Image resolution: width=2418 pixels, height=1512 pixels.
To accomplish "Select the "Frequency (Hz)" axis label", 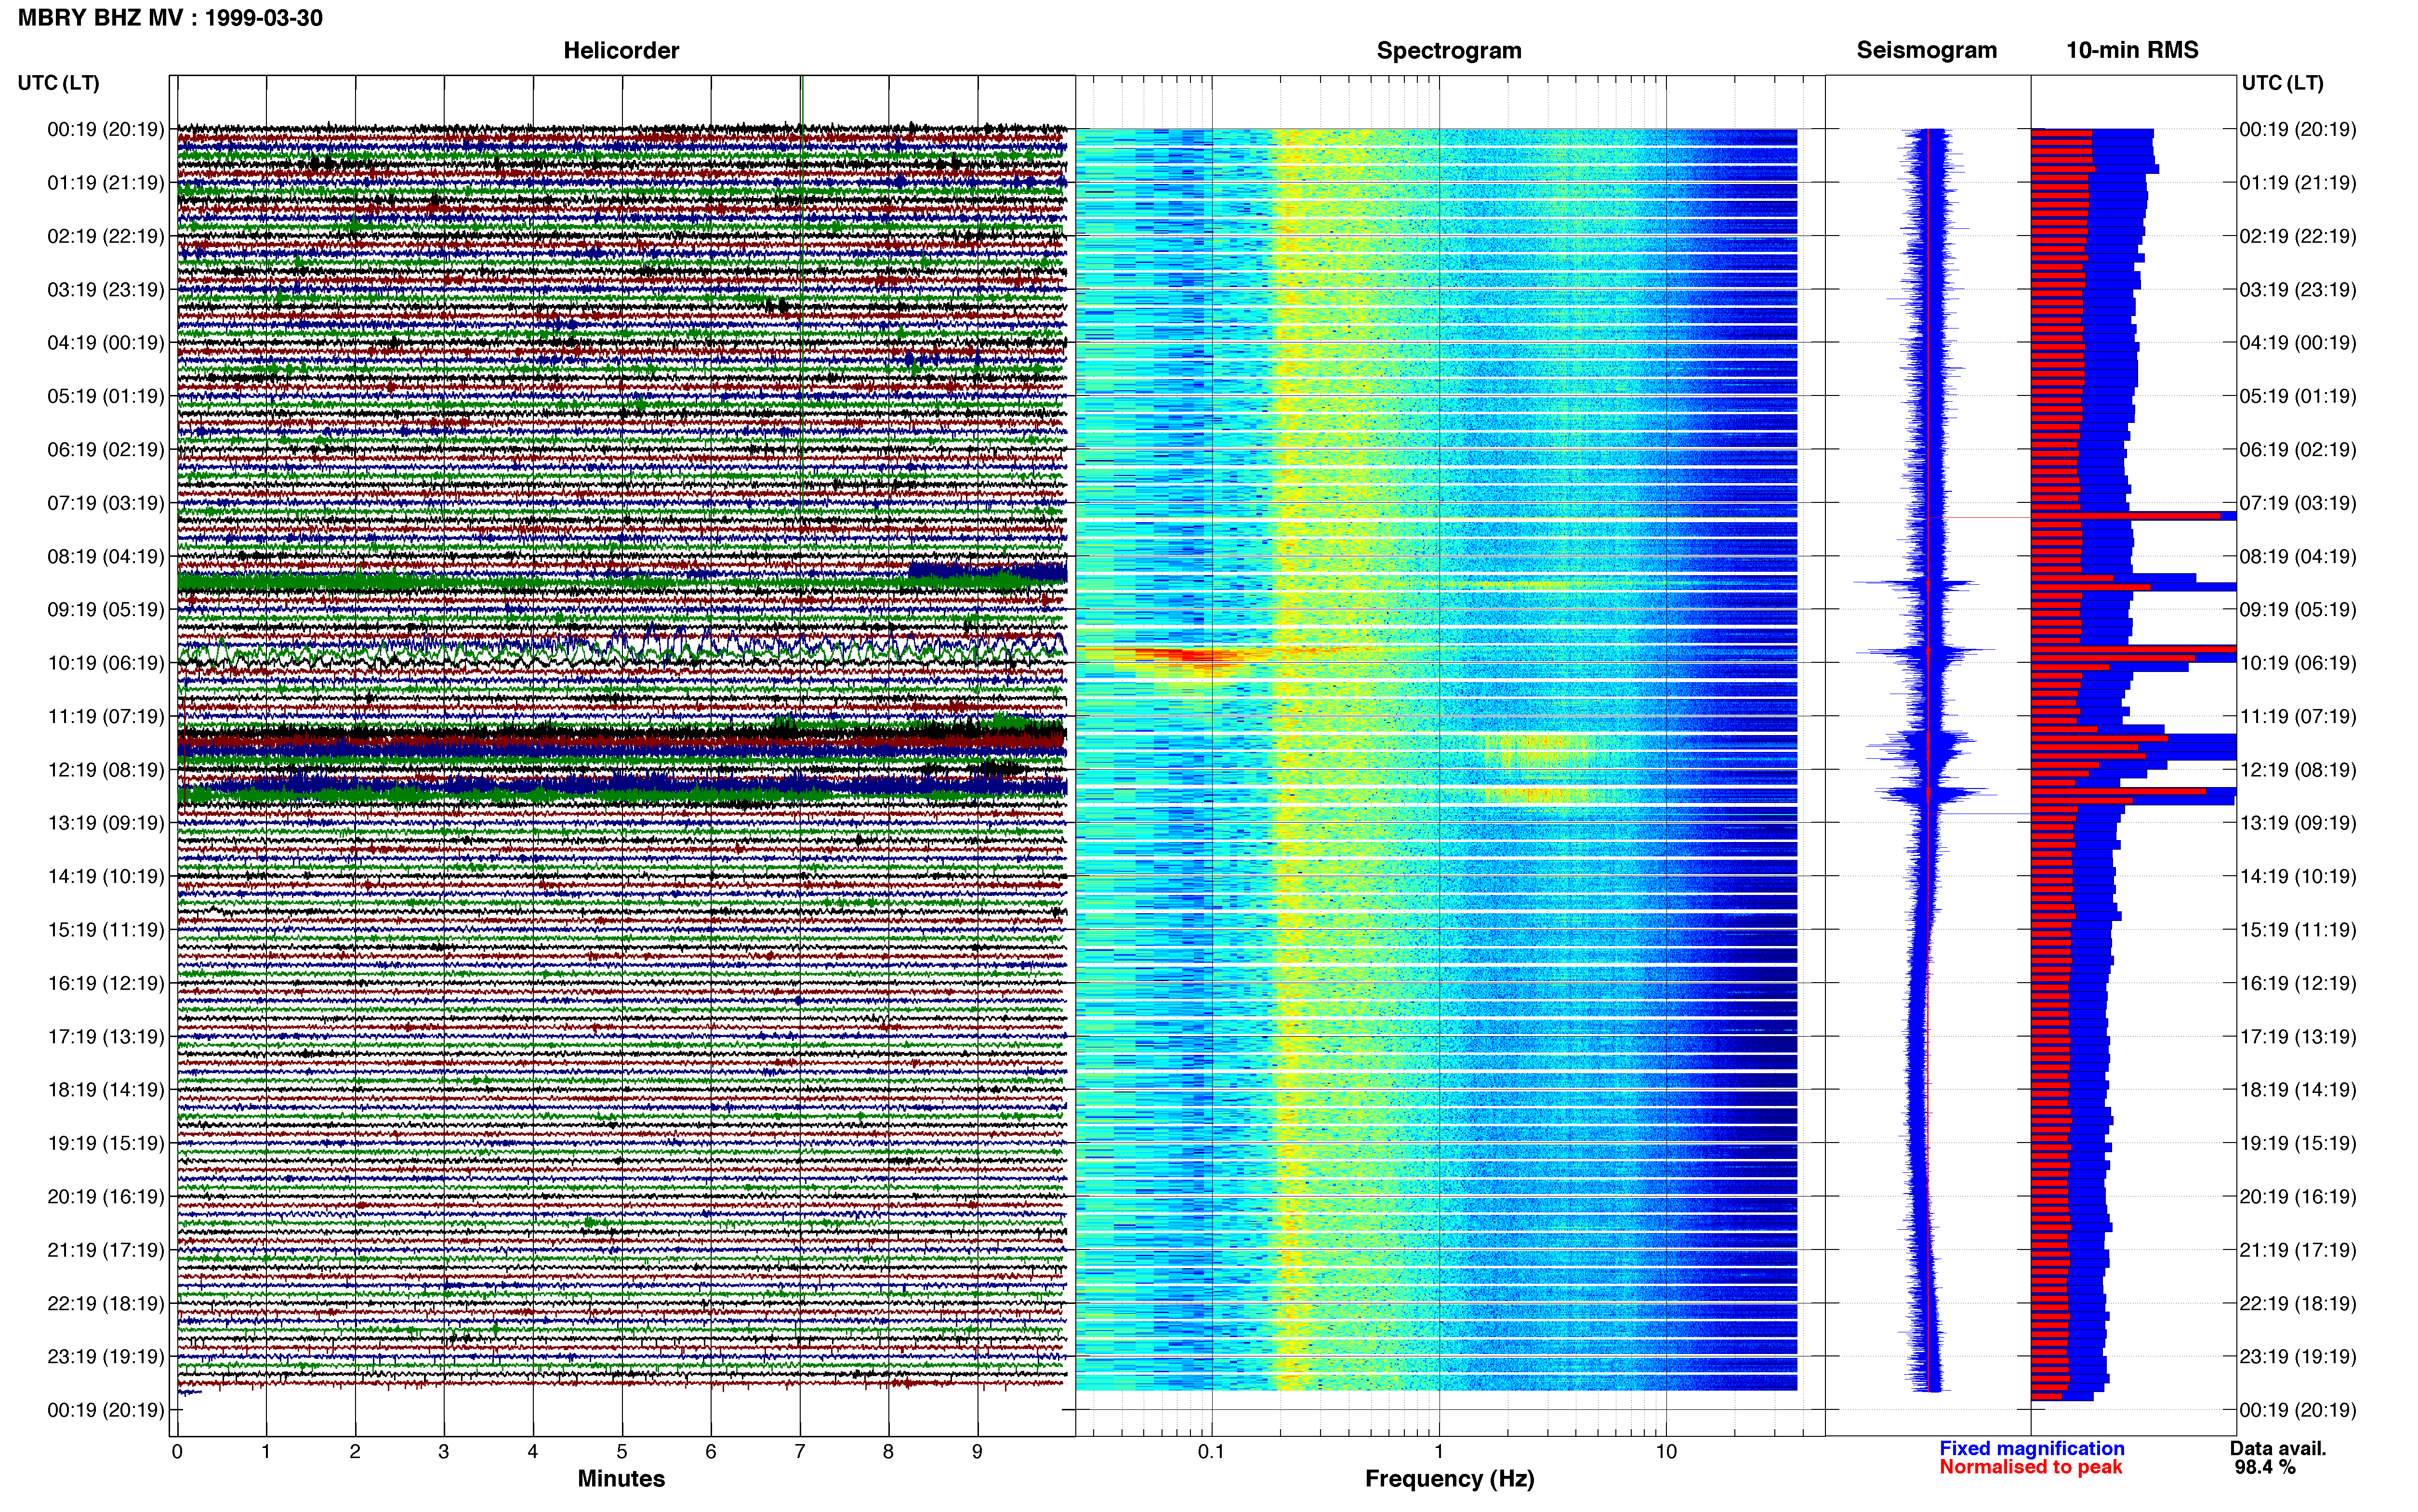I will (x=1449, y=1479).
